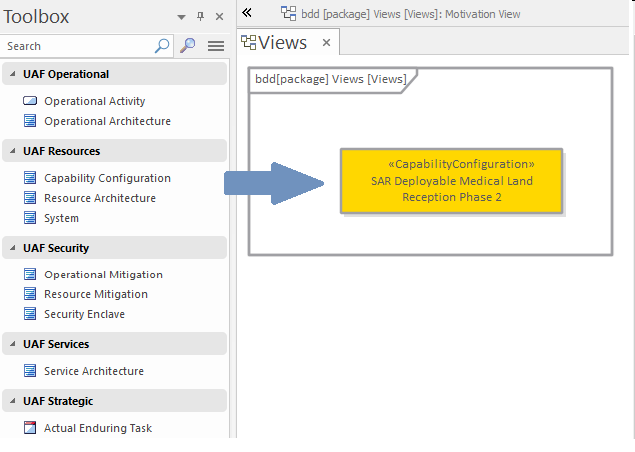Close the Views diagram tab
635x452 pixels.
pos(327,43)
